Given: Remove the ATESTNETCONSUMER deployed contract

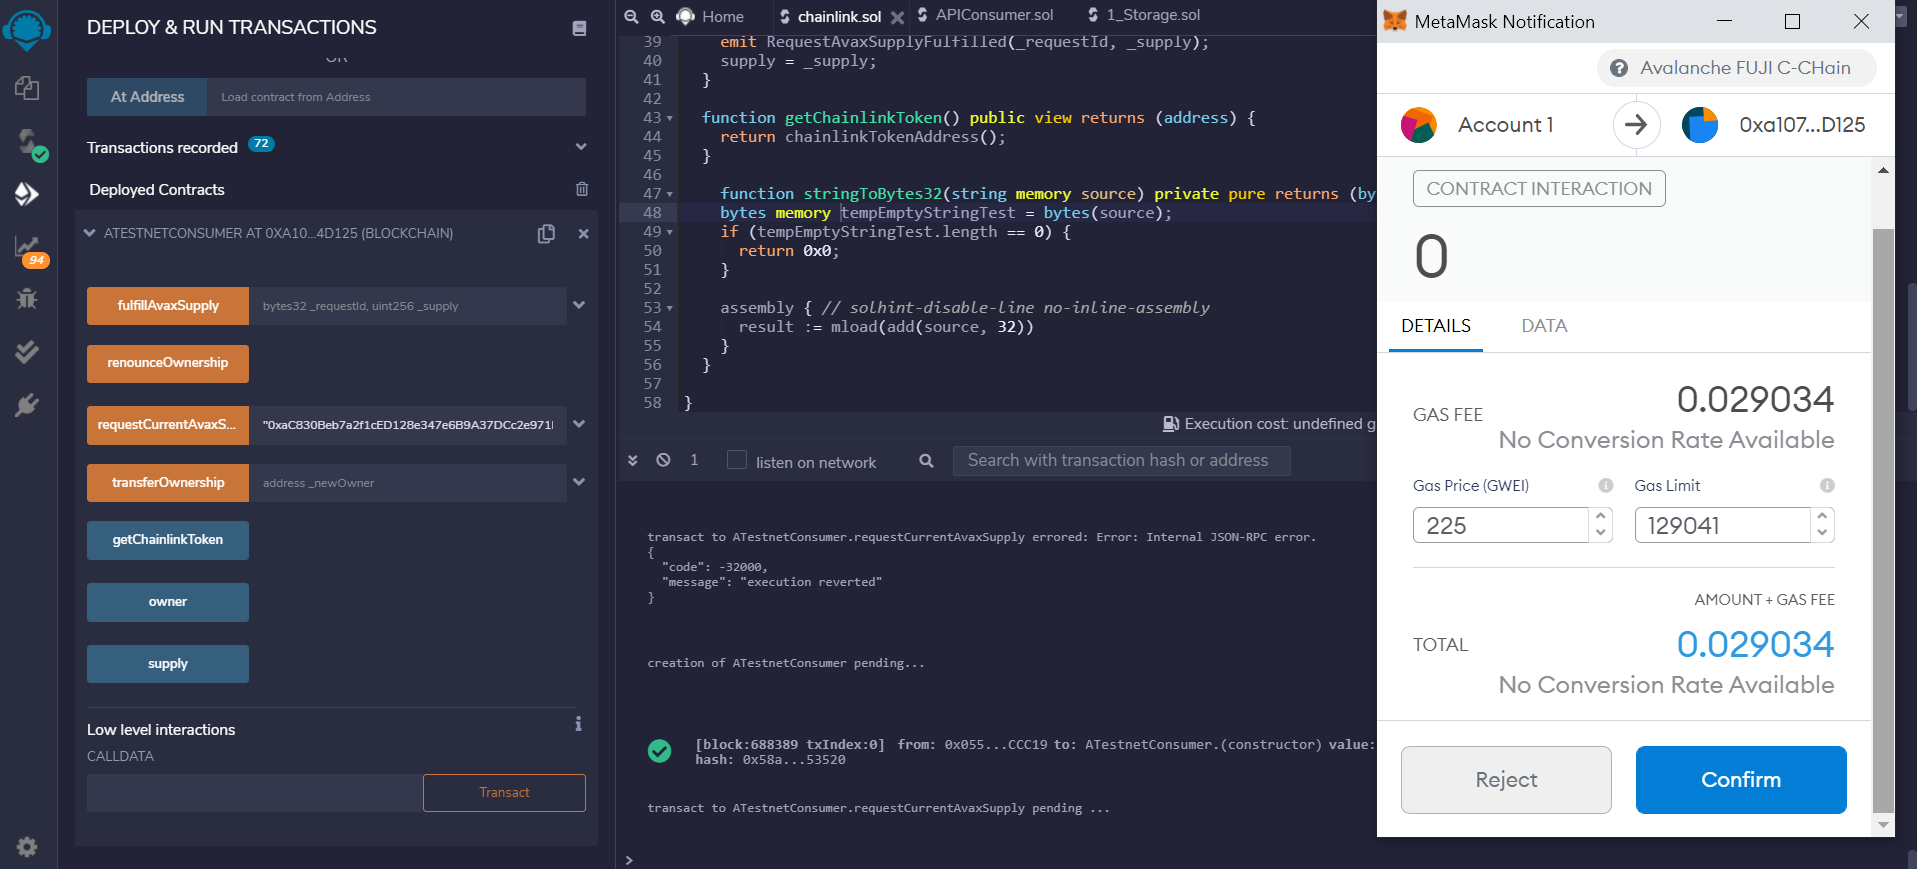Looking at the screenshot, I should [583, 234].
